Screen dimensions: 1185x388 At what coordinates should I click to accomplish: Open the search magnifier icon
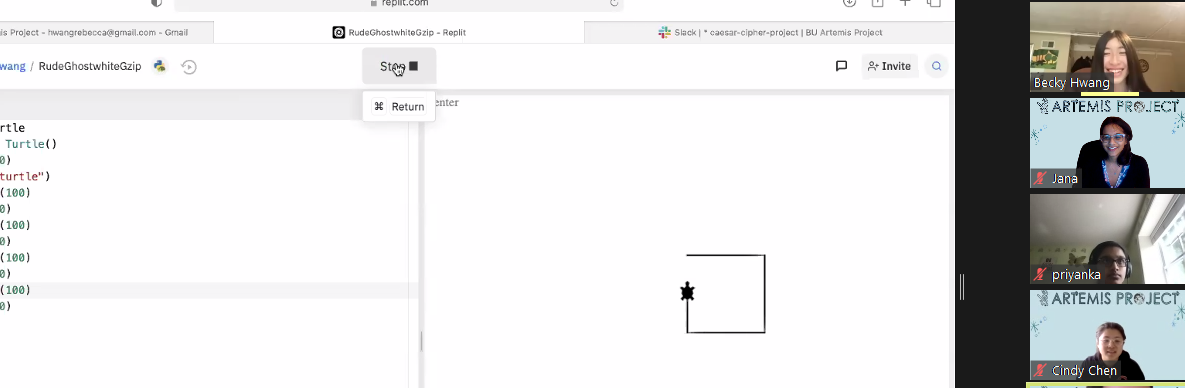[x=936, y=67]
